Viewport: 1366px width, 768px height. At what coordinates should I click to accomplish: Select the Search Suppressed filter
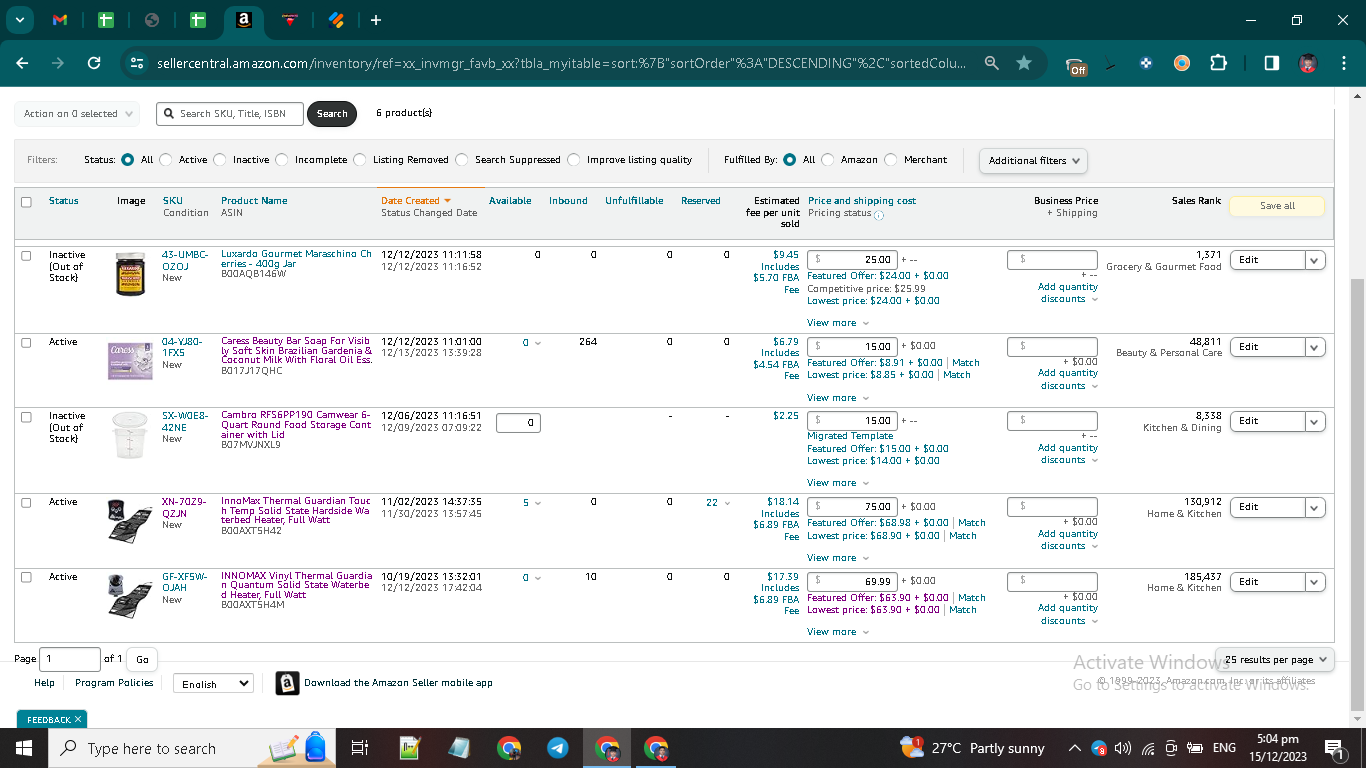tap(462, 160)
